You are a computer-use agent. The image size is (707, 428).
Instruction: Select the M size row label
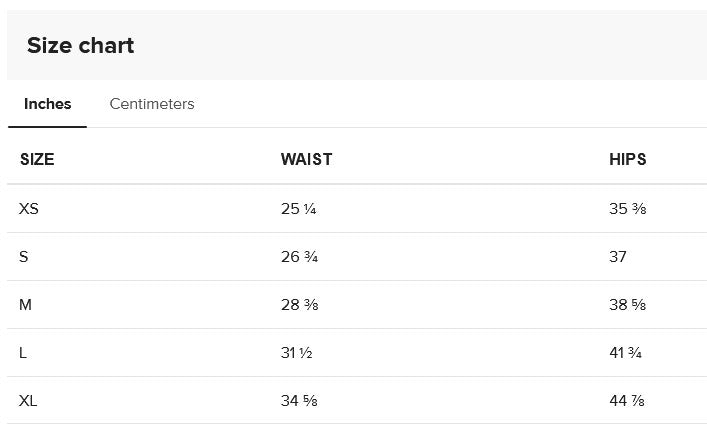coord(26,305)
